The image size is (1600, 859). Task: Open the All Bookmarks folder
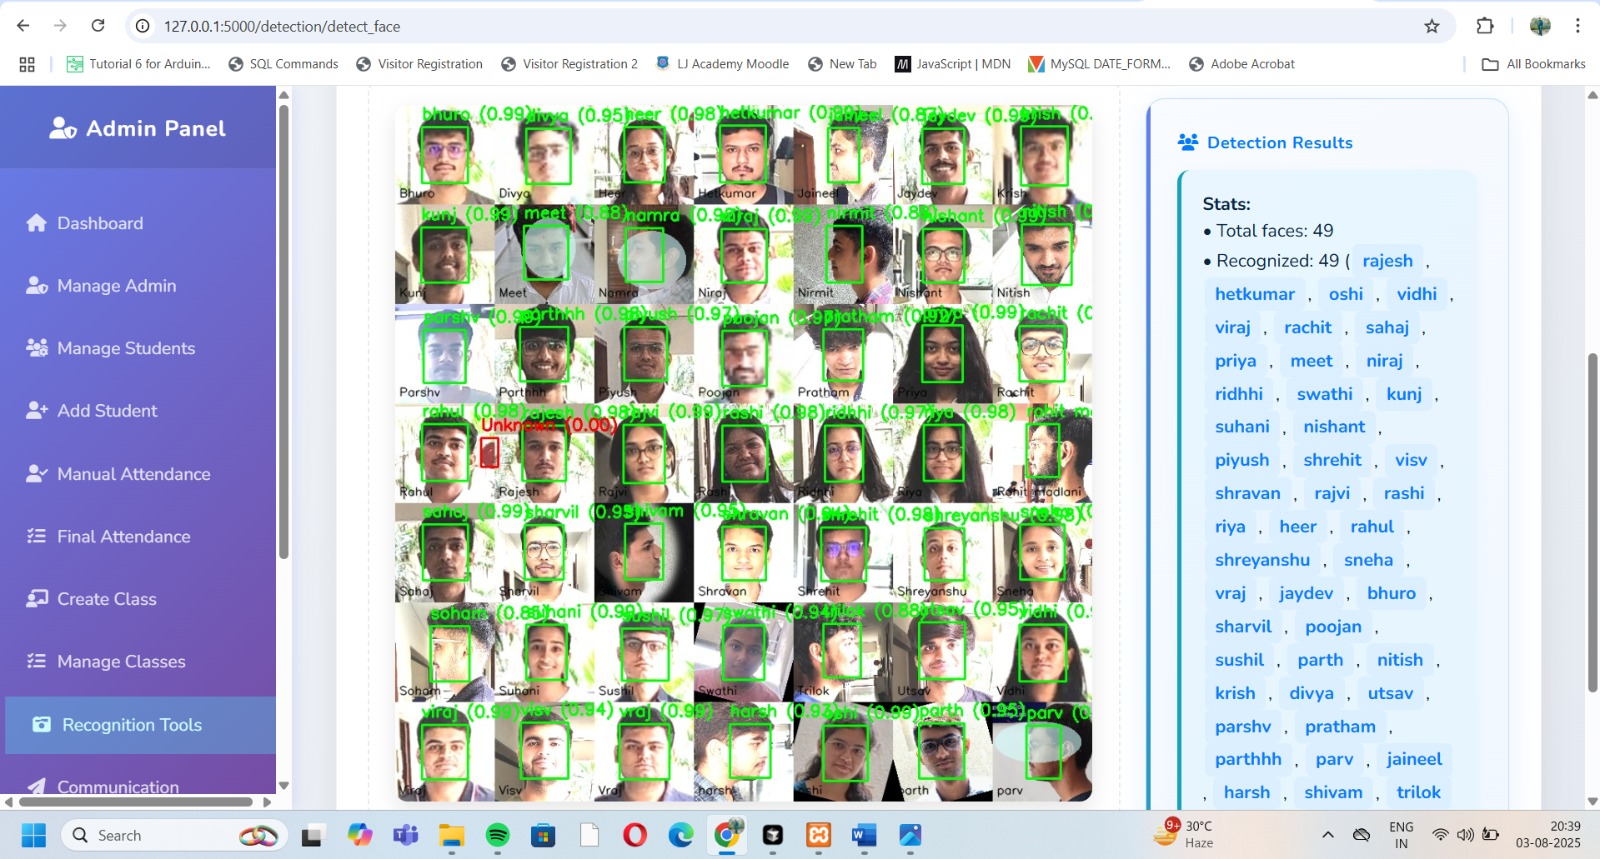point(1534,64)
